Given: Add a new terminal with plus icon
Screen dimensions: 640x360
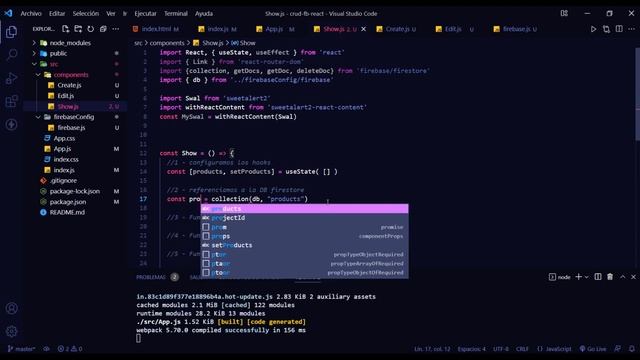Looking at the screenshot, I should coord(578,277).
